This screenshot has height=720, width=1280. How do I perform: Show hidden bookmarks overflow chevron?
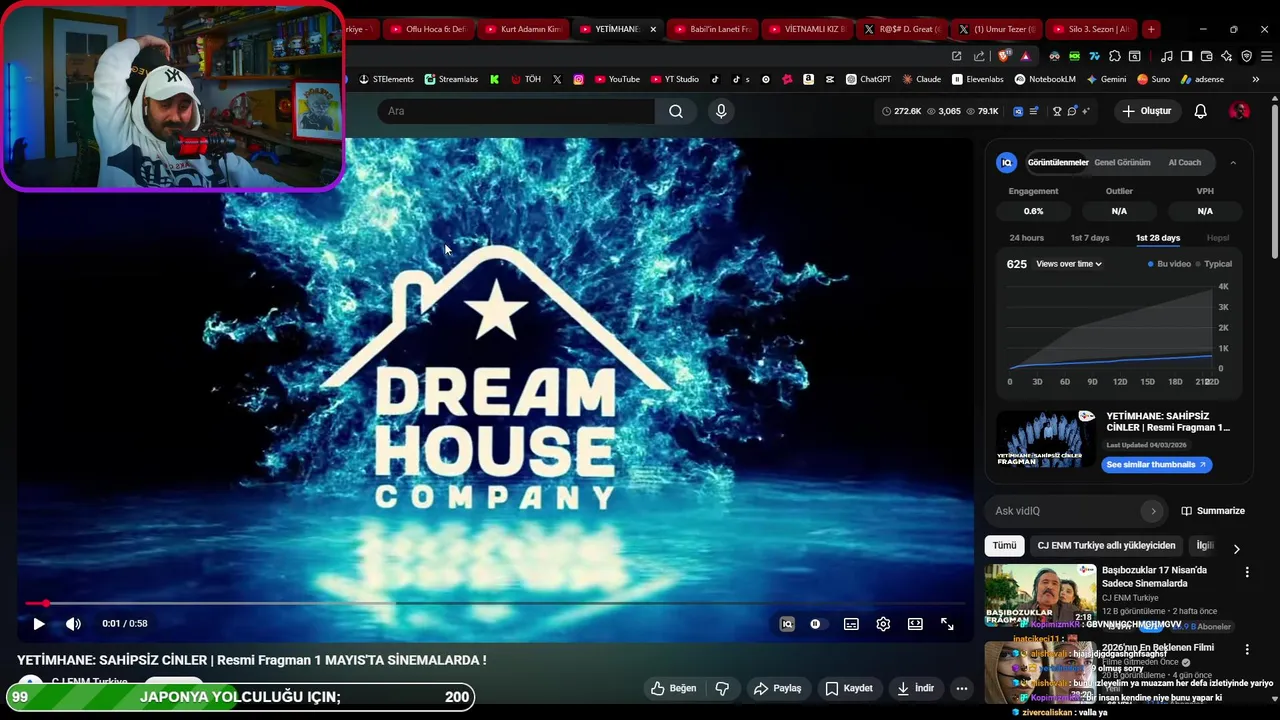pyautogui.click(x=1256, y=79)
